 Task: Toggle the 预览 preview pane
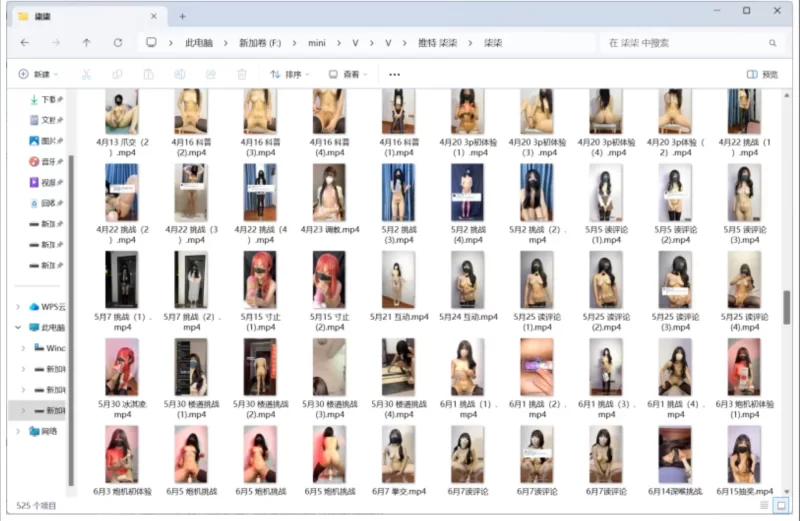[762, 75]
